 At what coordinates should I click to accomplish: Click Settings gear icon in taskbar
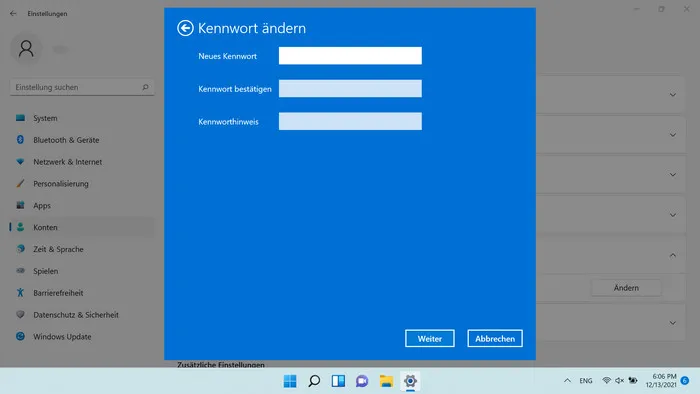click(x=410, y=381)
